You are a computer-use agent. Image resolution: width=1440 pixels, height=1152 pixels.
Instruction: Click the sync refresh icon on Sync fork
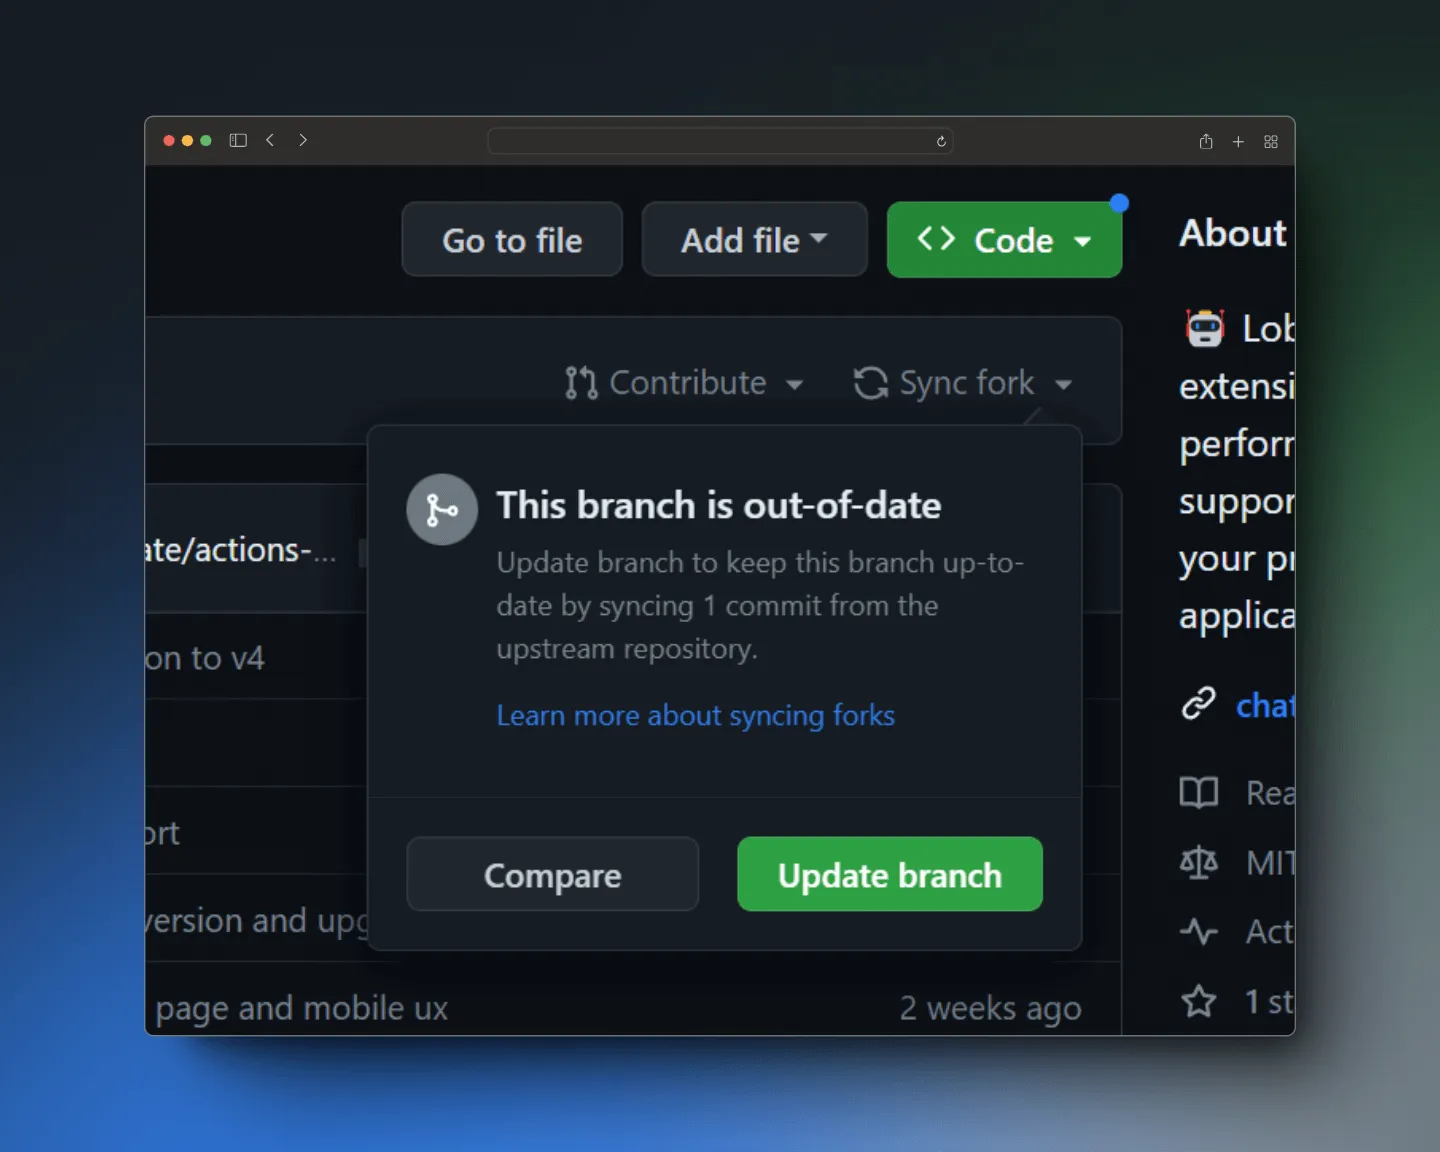869,383
